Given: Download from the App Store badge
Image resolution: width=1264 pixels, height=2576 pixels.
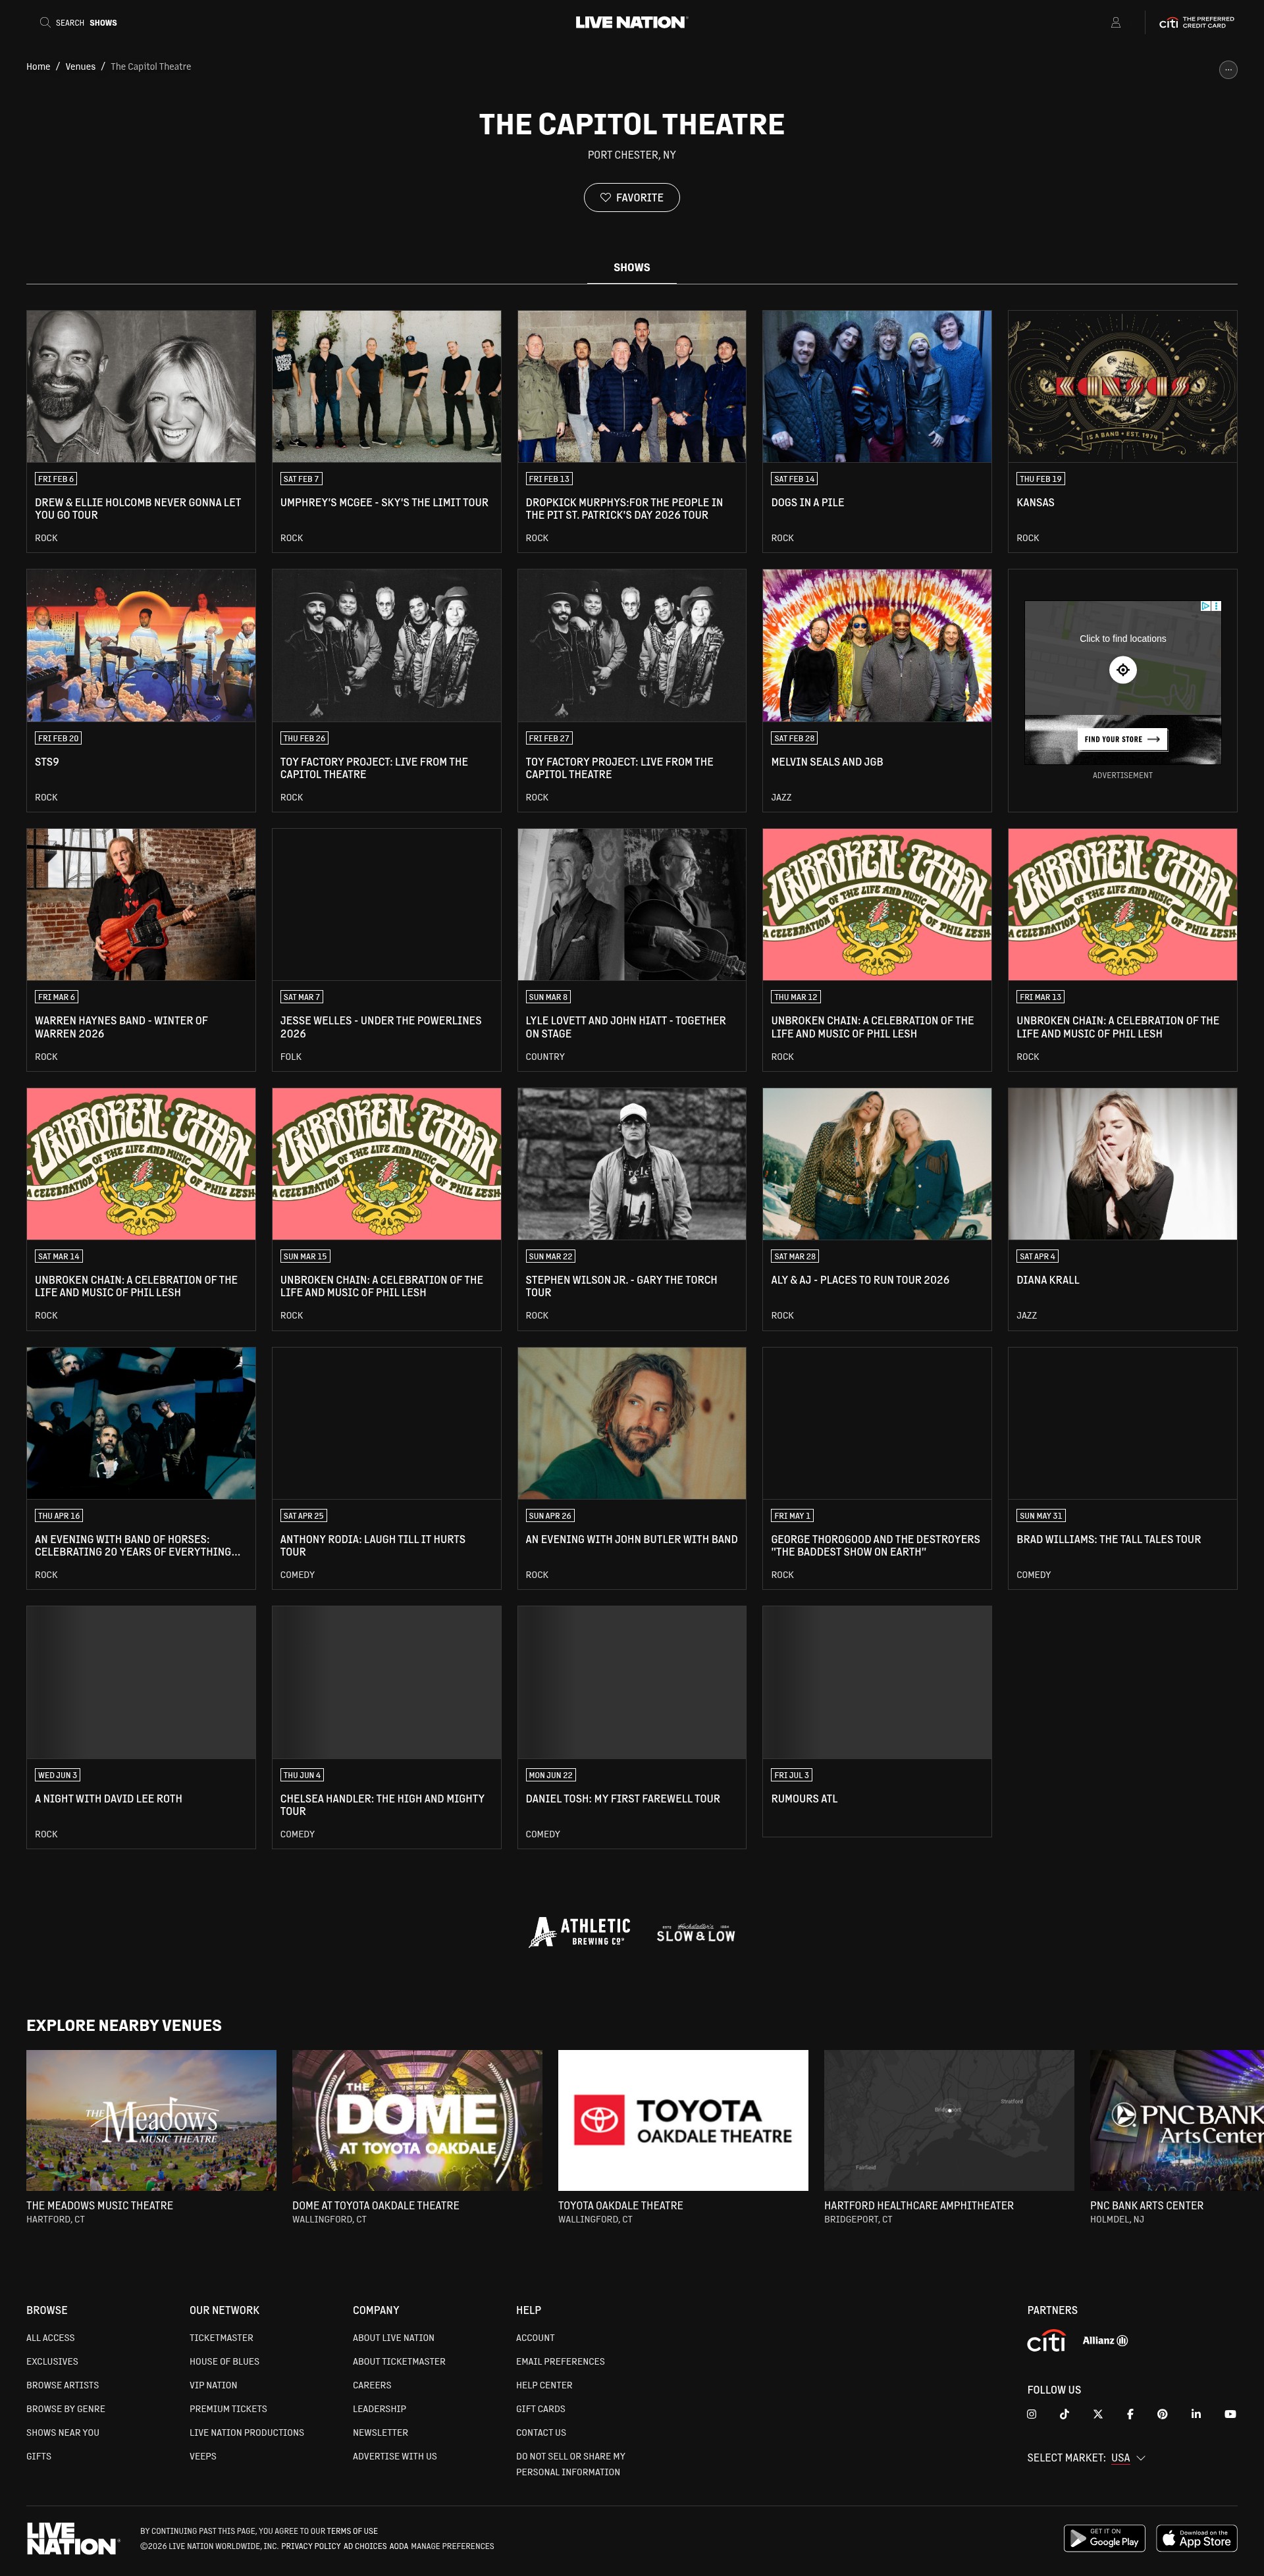Looking at the screenshot, I should click(x=1196, y=2538).
